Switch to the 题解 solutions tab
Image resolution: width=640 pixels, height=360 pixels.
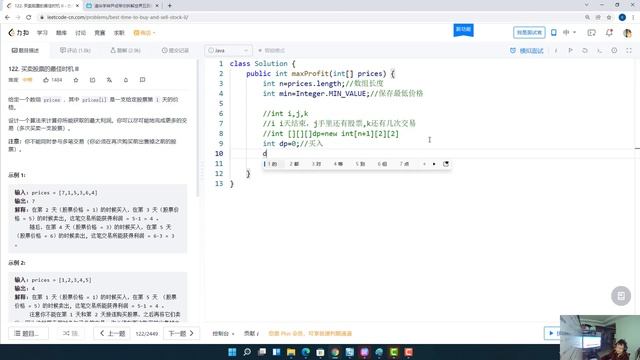(x=125, y=50)
